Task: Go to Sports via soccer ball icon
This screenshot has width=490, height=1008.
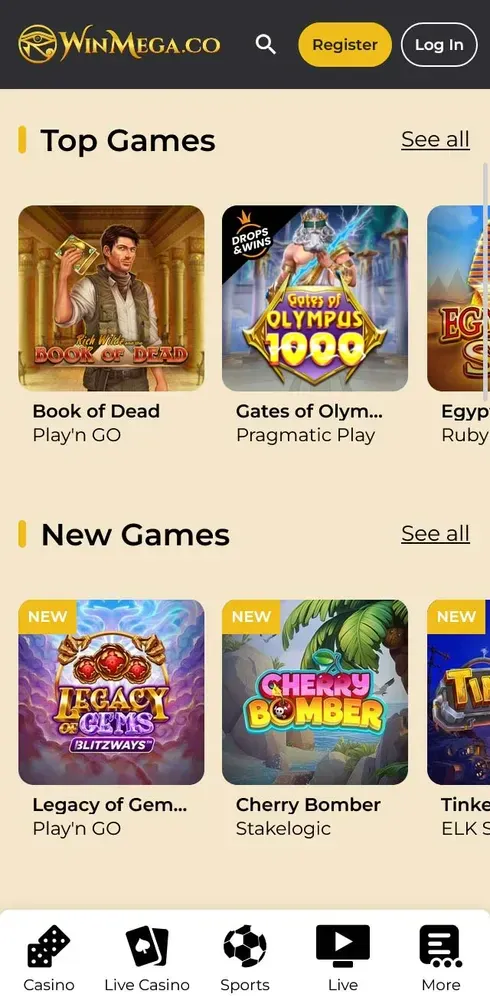Action: 245,946
